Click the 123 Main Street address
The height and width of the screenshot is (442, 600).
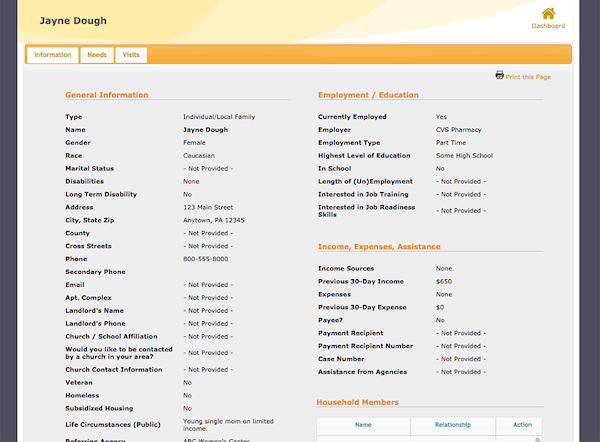click(208, 207)
